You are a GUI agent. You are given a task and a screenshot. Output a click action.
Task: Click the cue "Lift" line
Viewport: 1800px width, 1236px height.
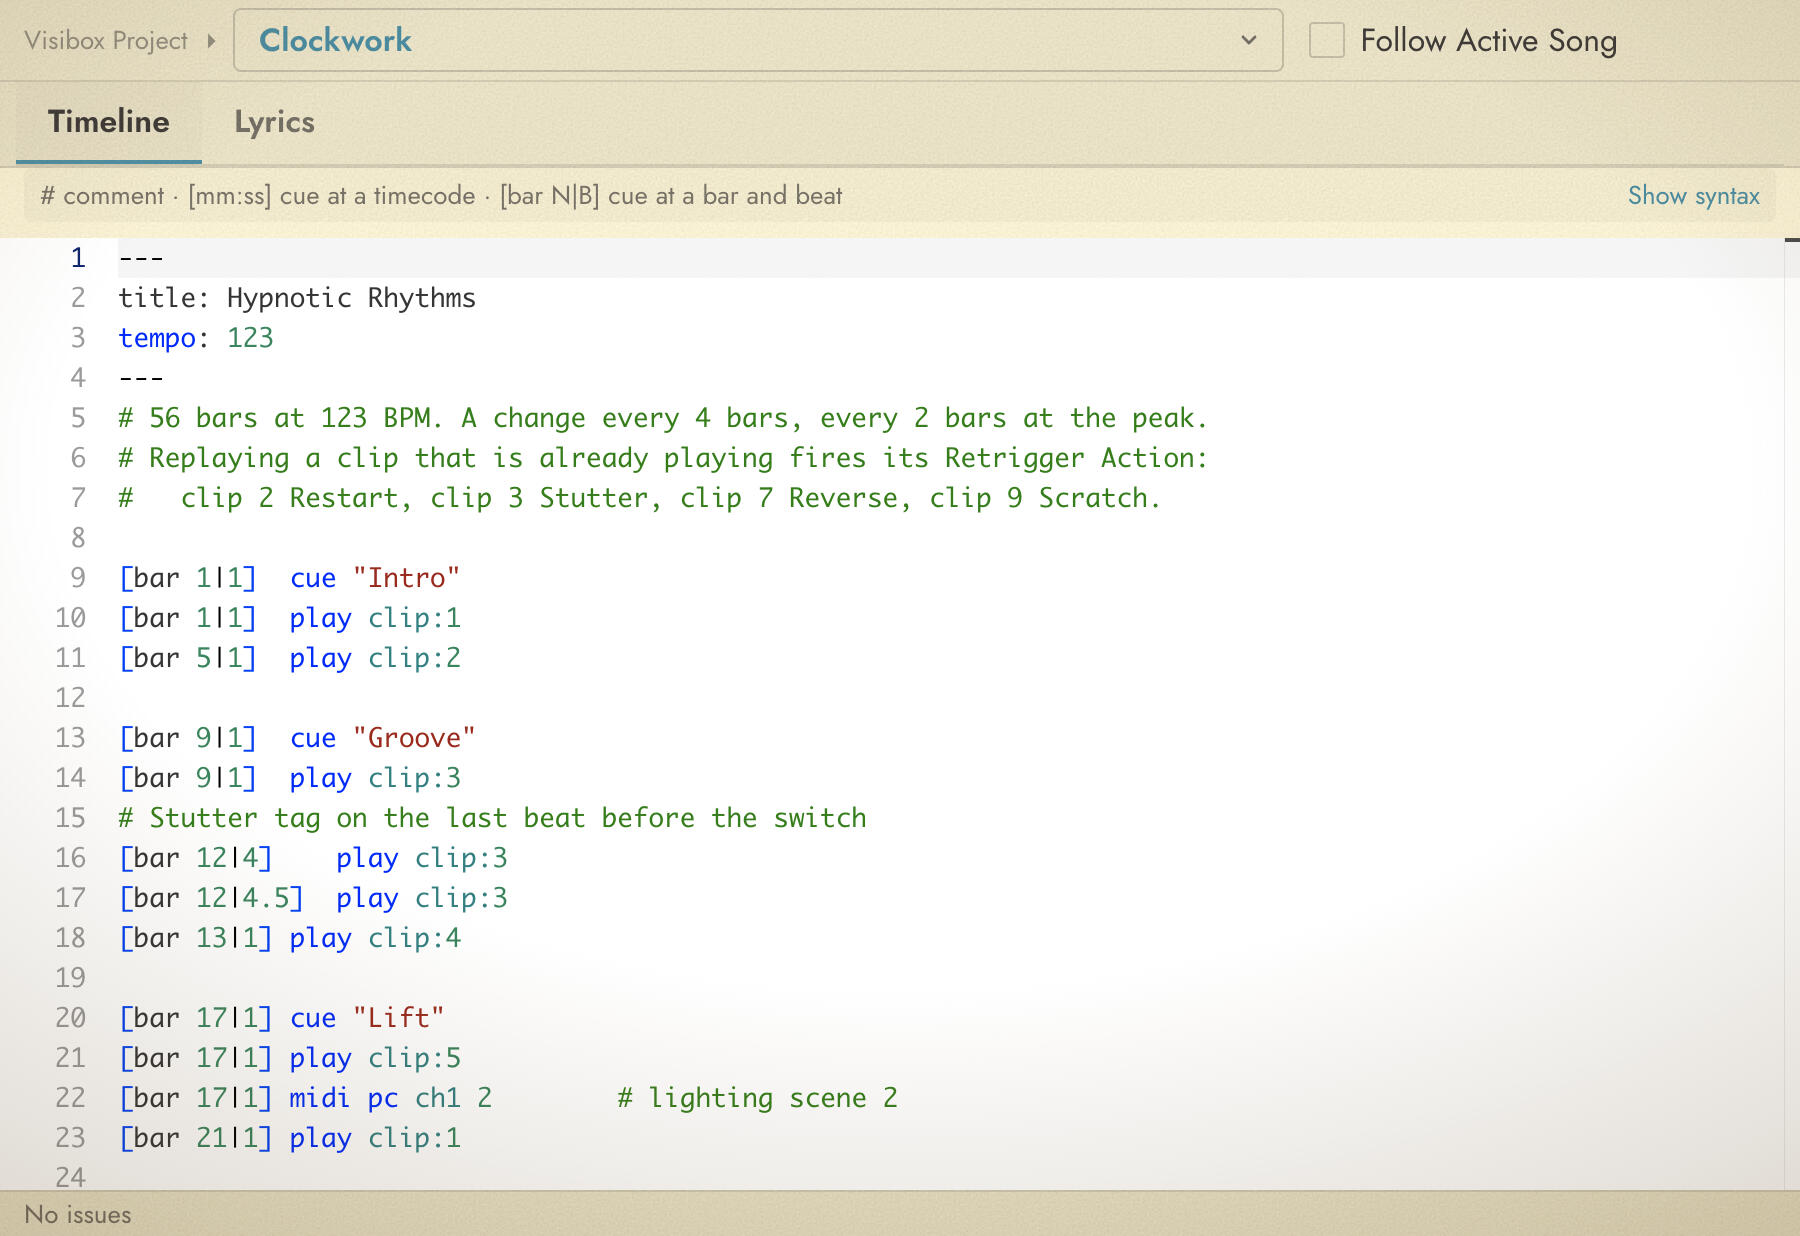tap(281, 1018)
